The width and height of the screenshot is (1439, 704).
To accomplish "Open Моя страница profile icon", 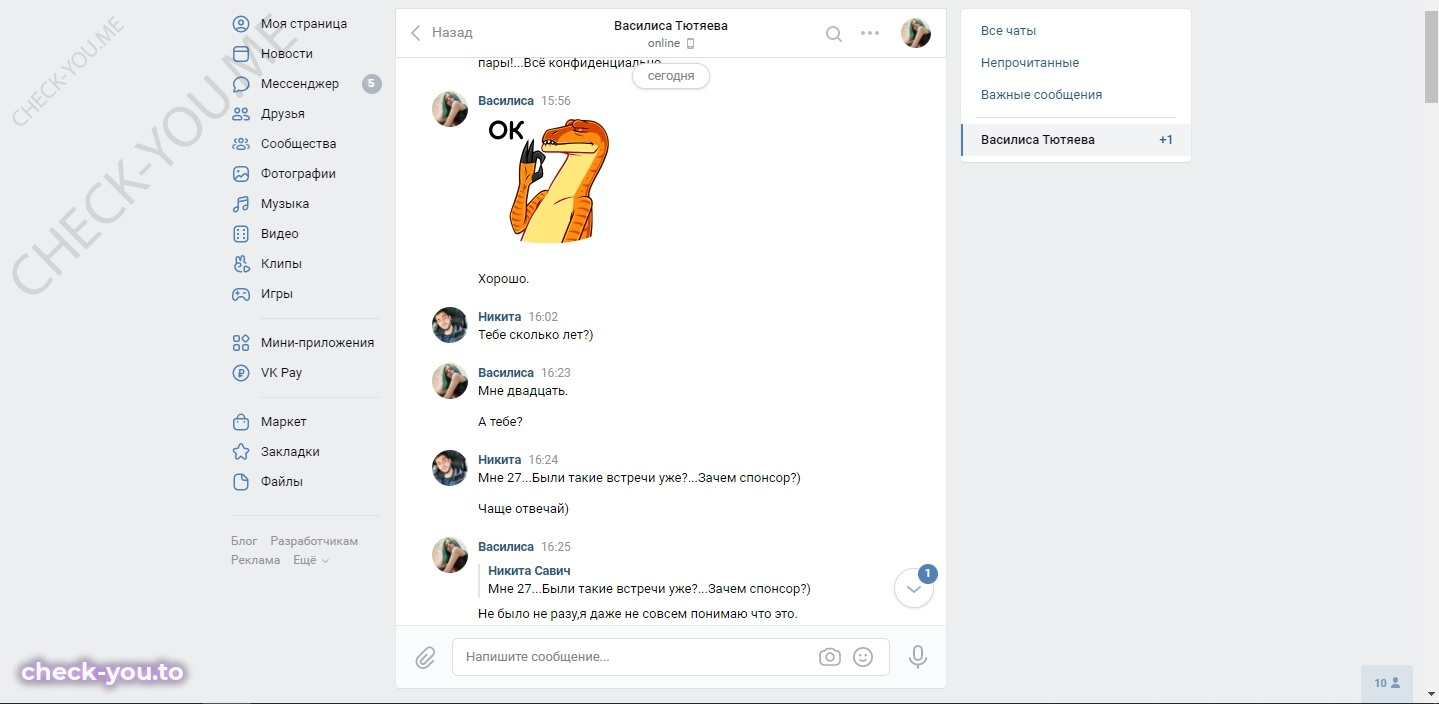I will tap(240, 24).
